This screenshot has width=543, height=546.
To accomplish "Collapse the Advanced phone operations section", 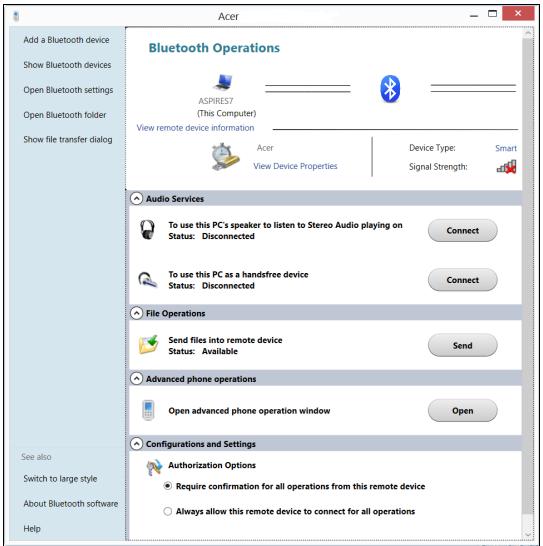I will [x=137, y=379].
